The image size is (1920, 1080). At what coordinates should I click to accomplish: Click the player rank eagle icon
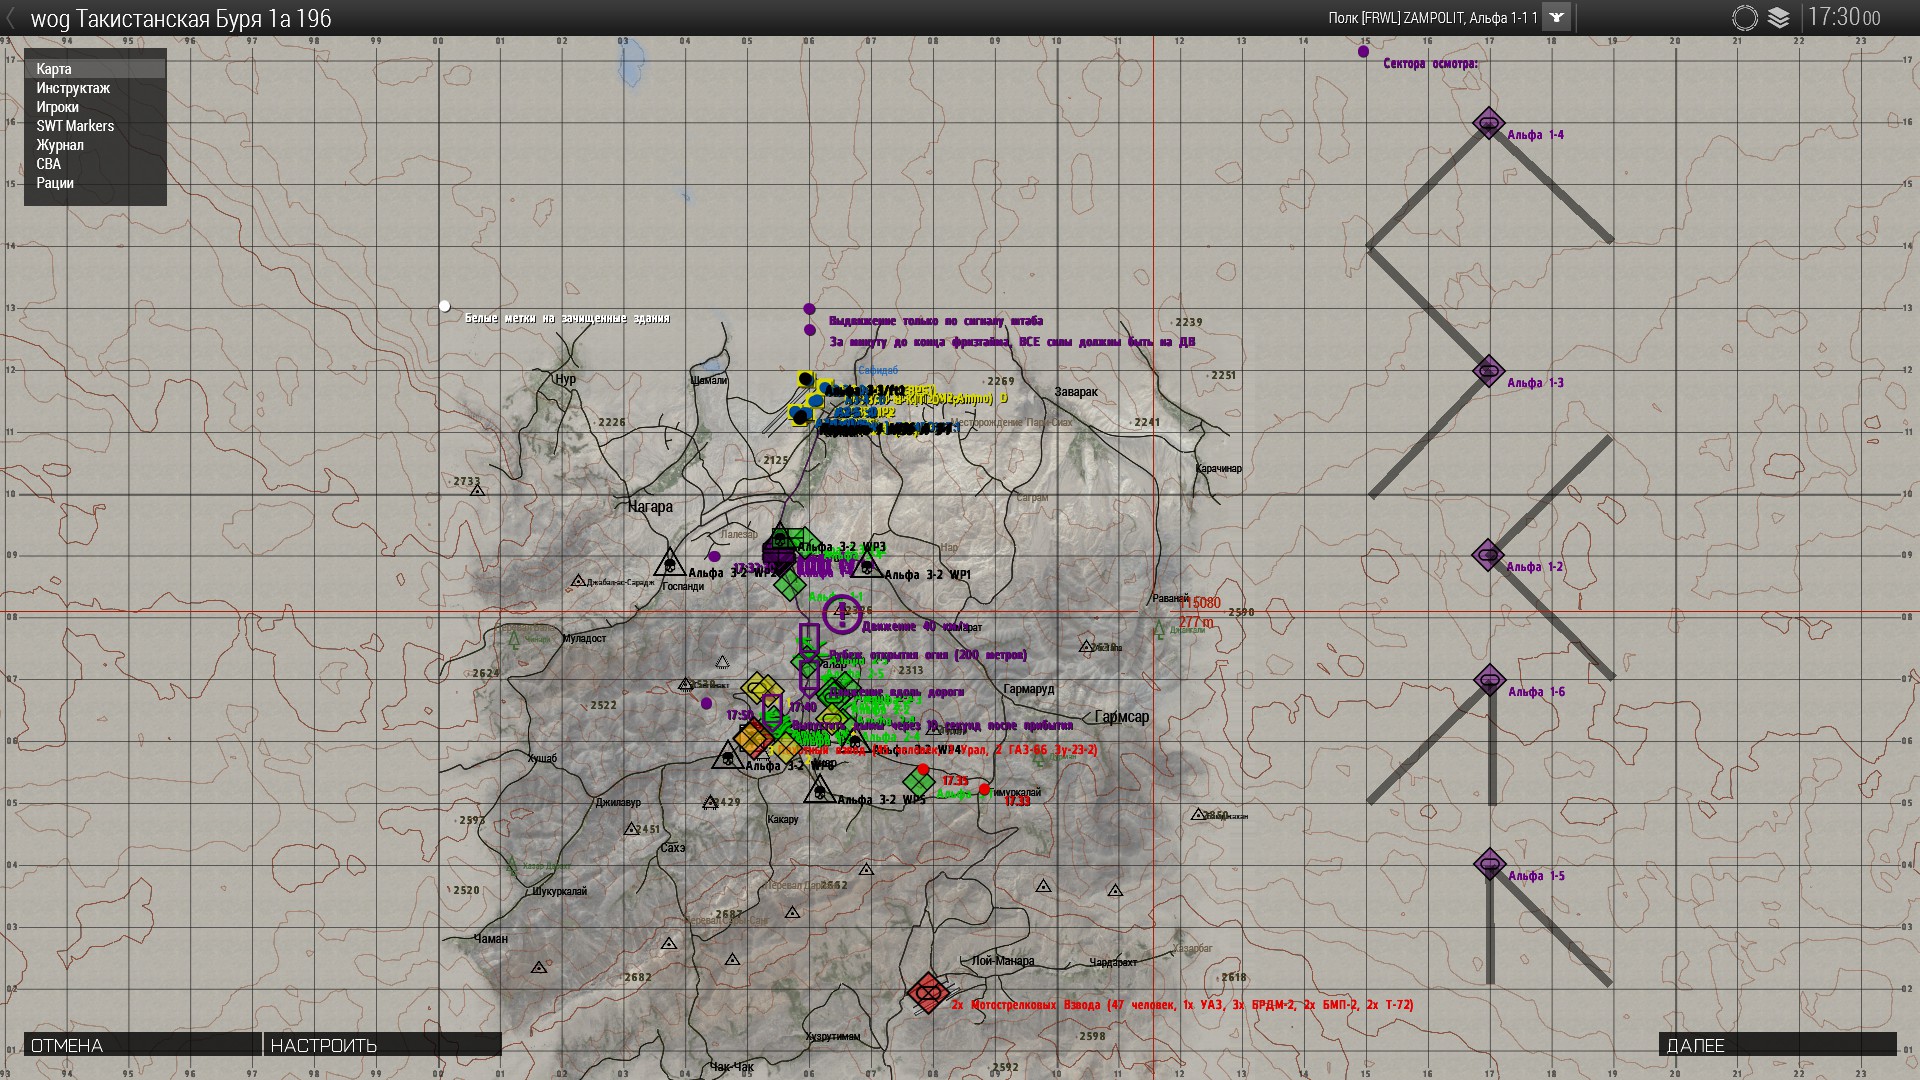coord(1557,18)
